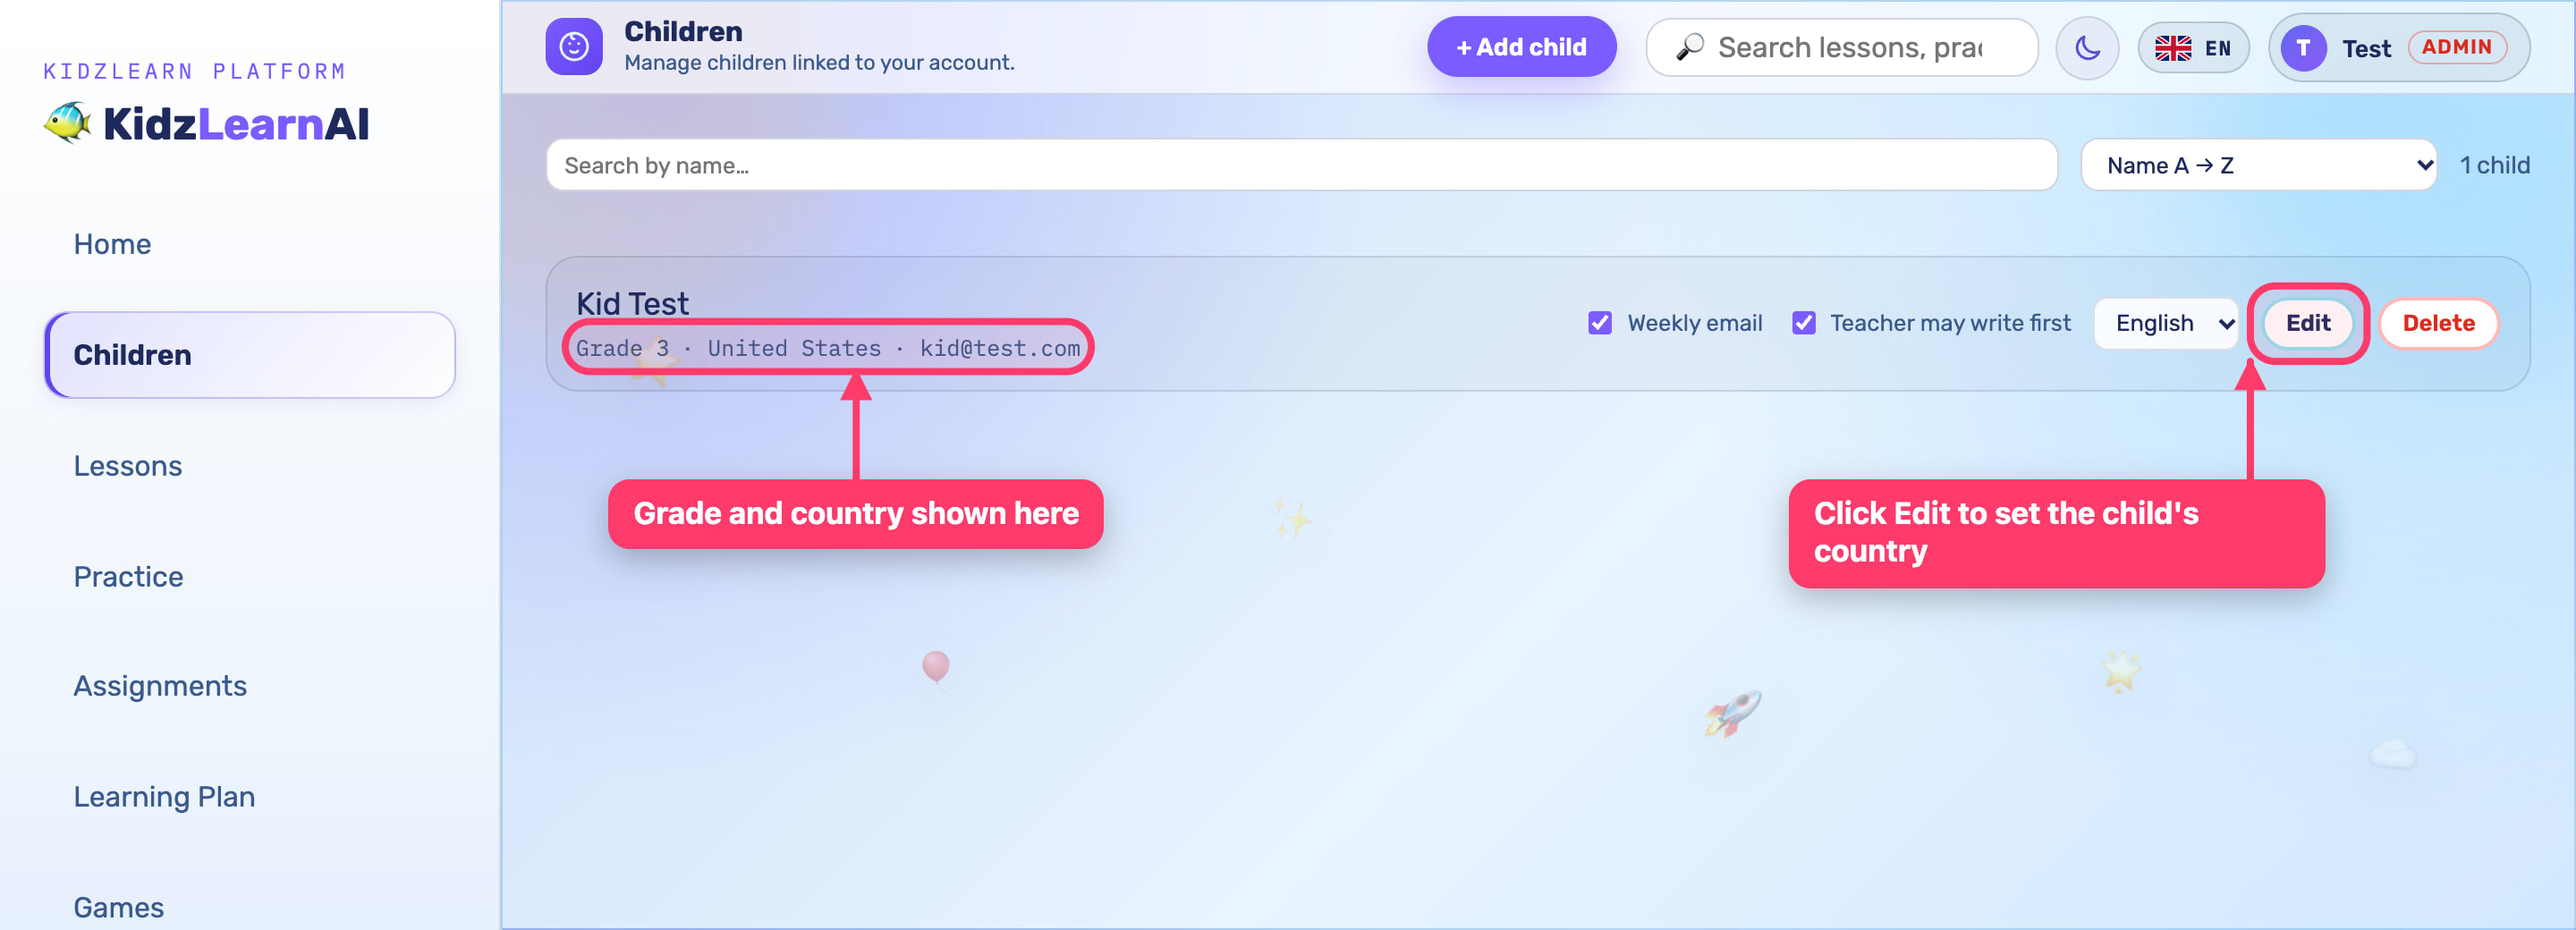Click Delete for Kid Test
This screenshot has width=2576, height=930.
pyautogui.click(x=2438, y=323)
